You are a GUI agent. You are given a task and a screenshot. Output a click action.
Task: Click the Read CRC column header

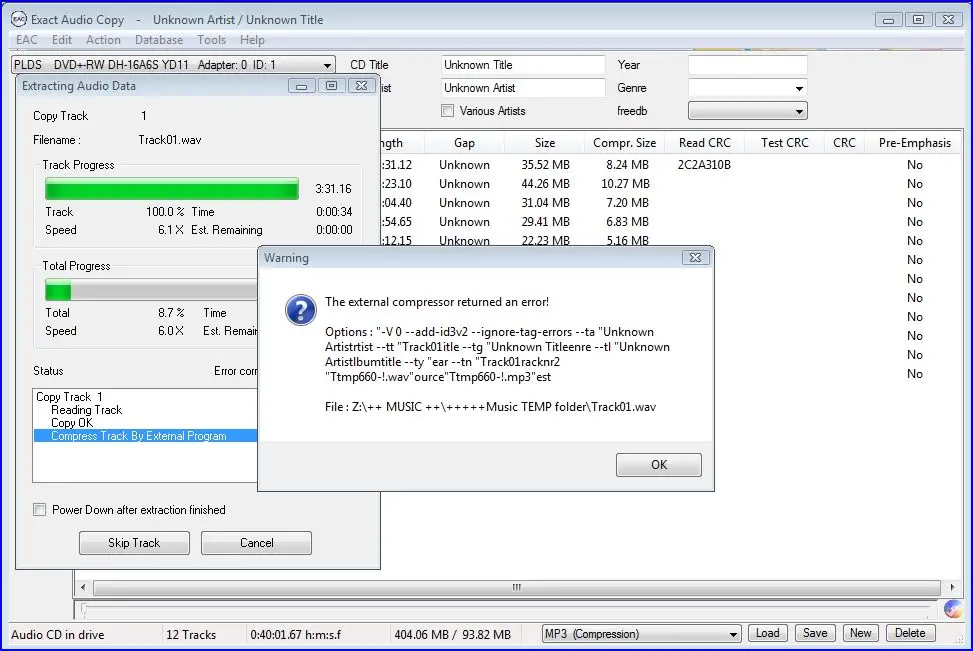click(704, 143)
